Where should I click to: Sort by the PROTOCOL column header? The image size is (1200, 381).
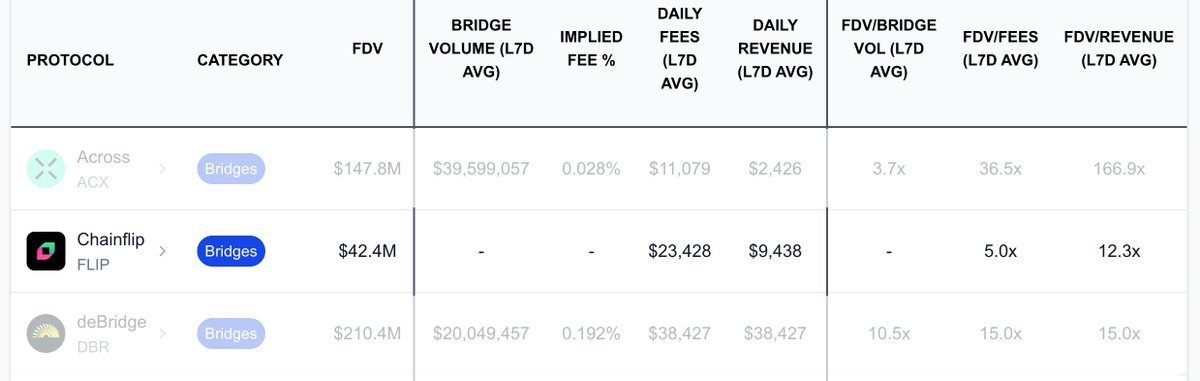tap(70, 60)
